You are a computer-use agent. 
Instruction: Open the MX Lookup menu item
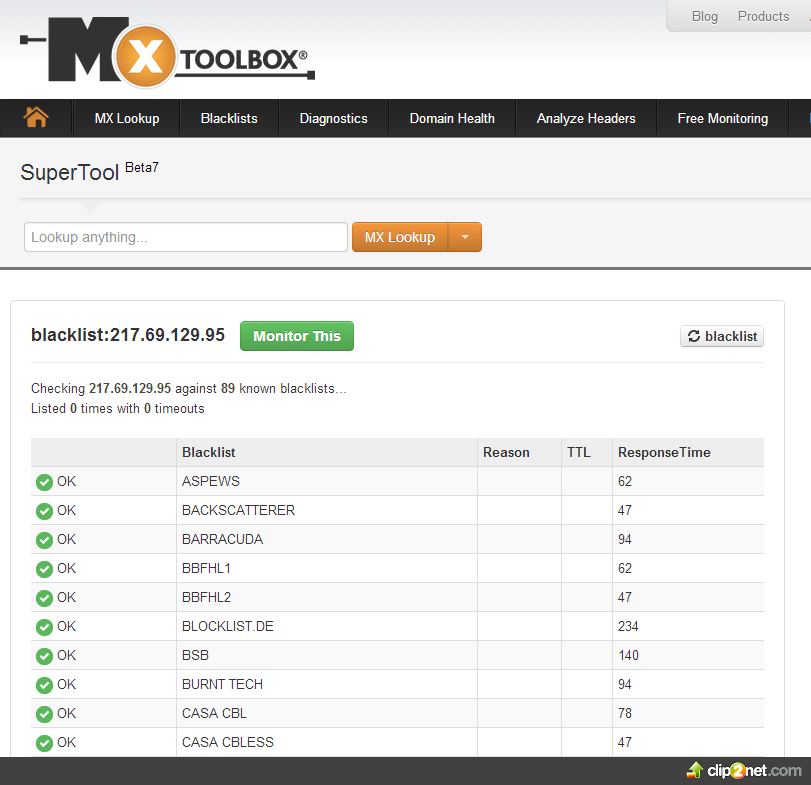click(127, 118)
